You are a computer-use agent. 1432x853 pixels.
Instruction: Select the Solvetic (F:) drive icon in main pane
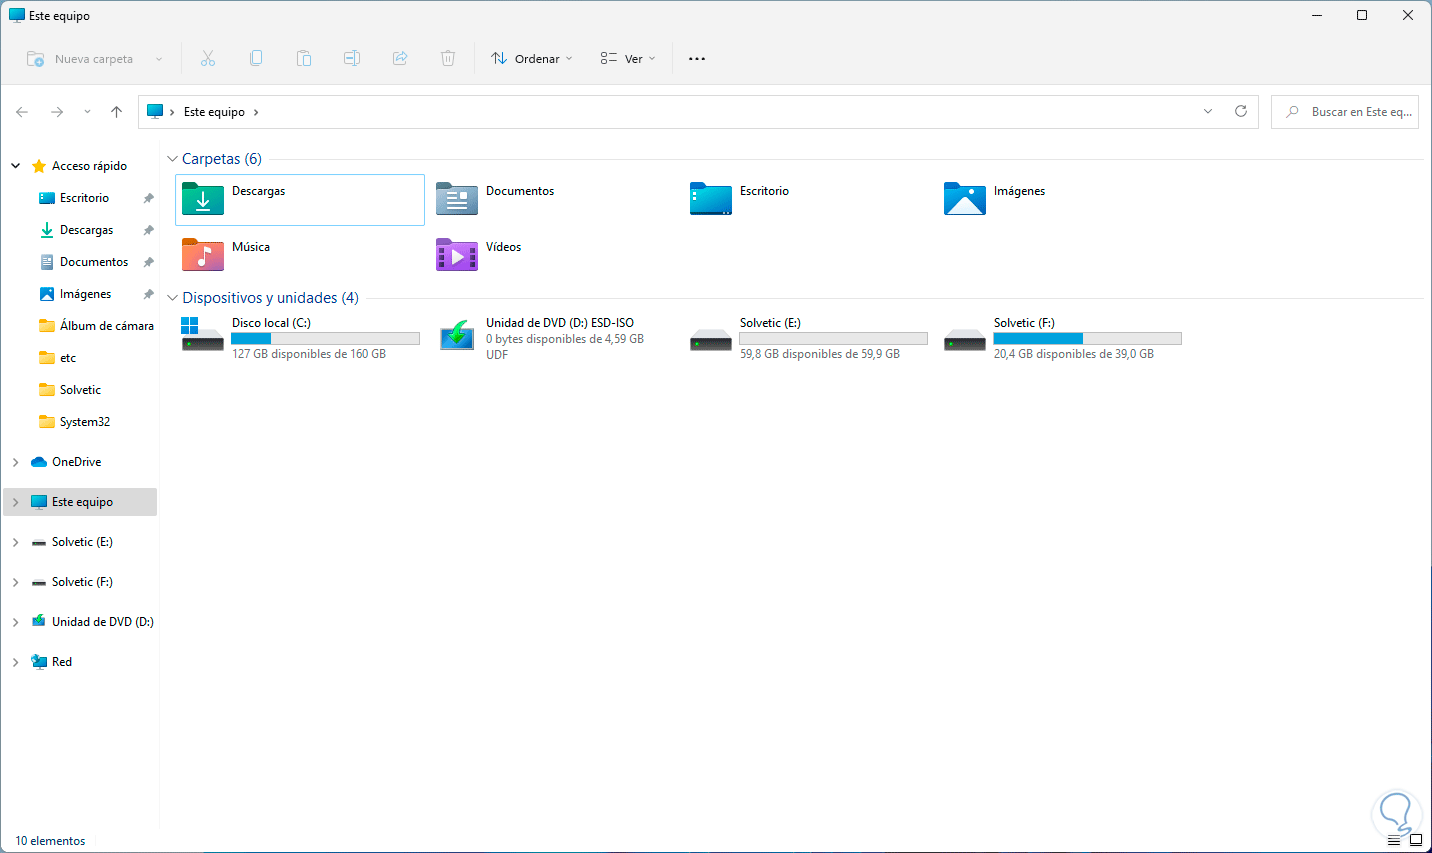[x=965, y=340]
